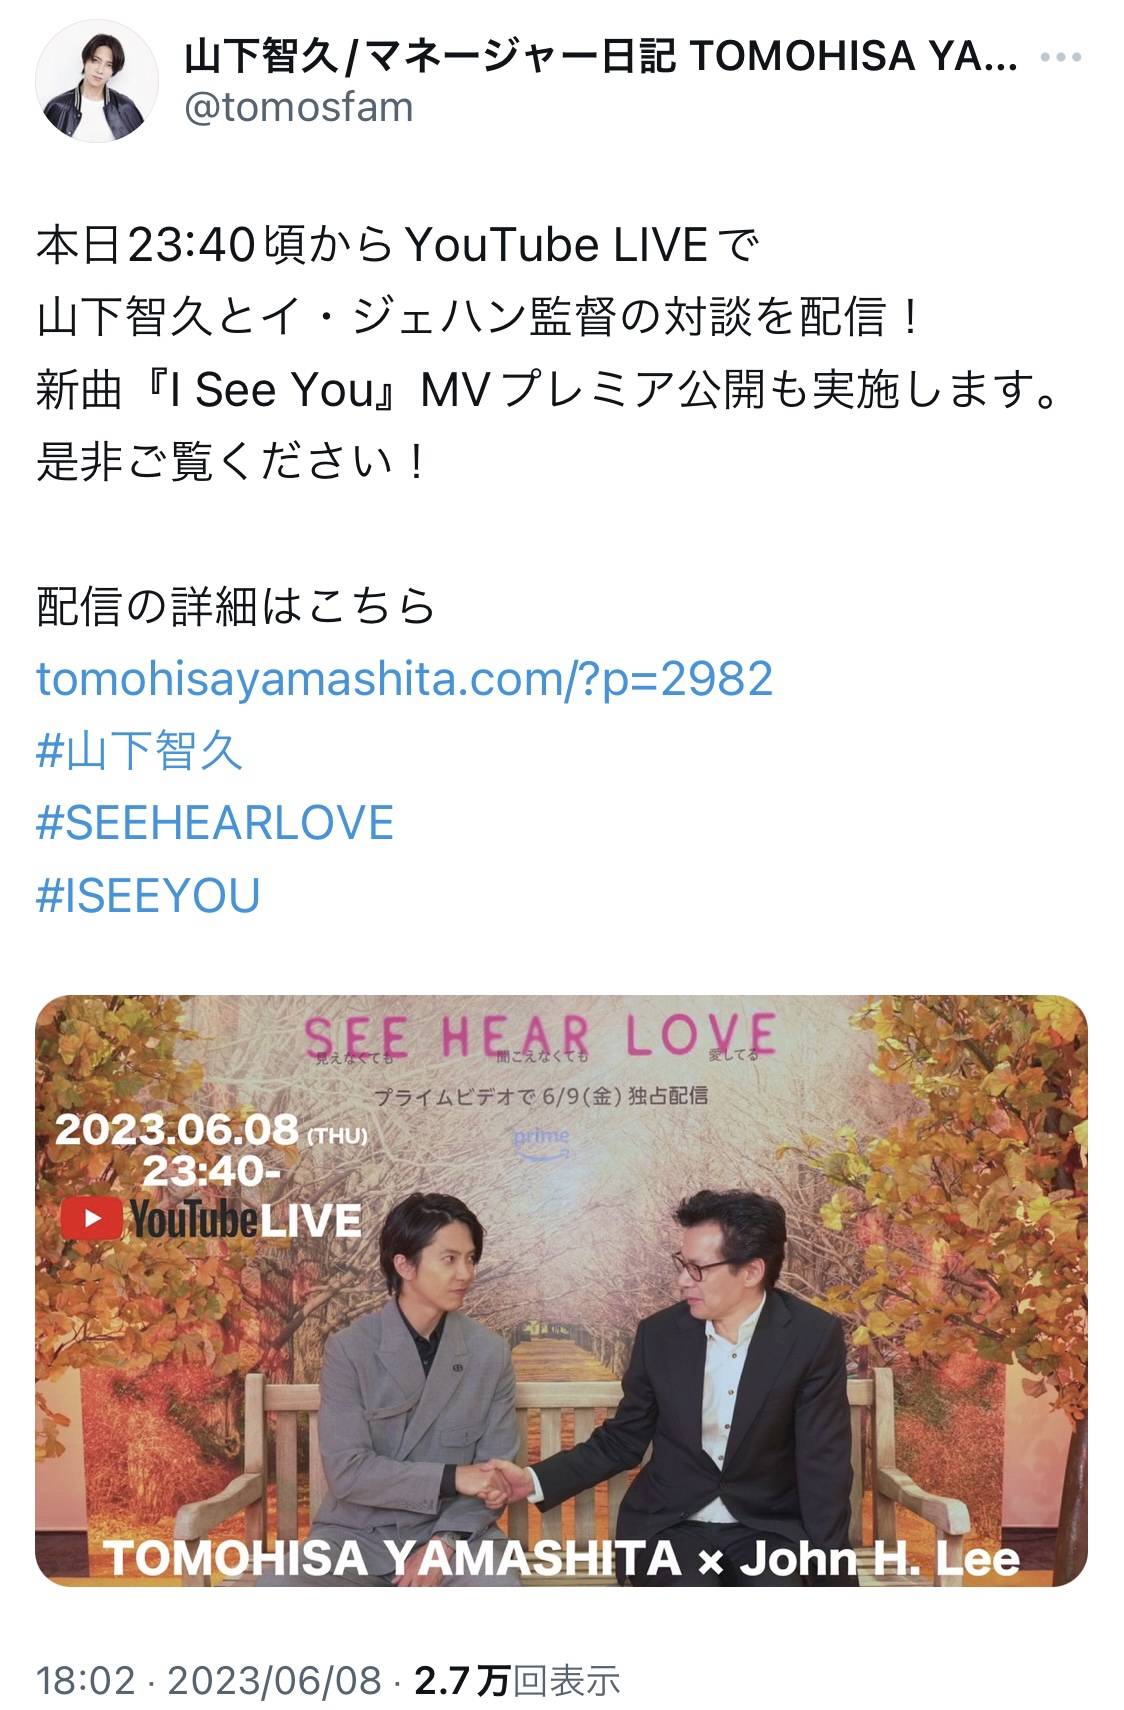This screenshot has height=1710, width=1124.
Task: Open the @tomosfam handle
Action: click(298, 107)
